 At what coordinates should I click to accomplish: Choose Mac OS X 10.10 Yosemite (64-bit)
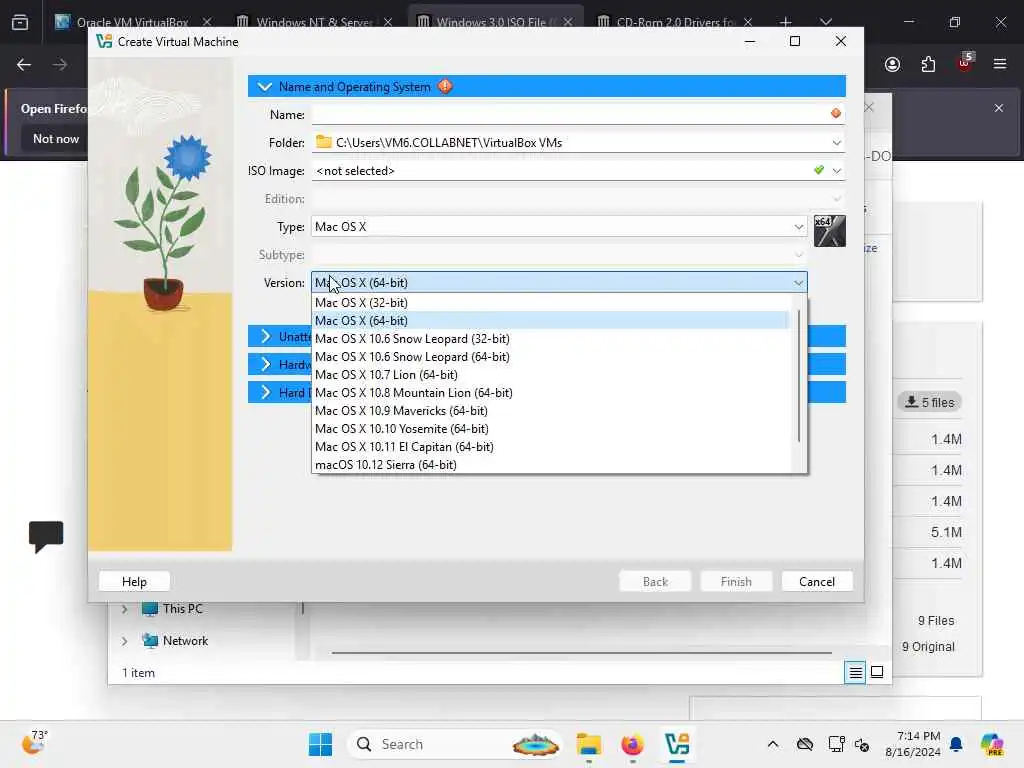[x=552, y=428]
